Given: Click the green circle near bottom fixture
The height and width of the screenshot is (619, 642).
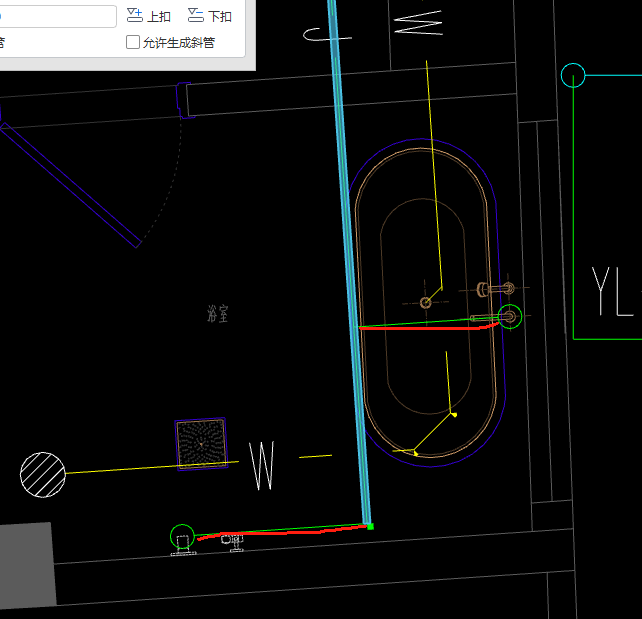Looking at the screenshot, I should point(182,536).
